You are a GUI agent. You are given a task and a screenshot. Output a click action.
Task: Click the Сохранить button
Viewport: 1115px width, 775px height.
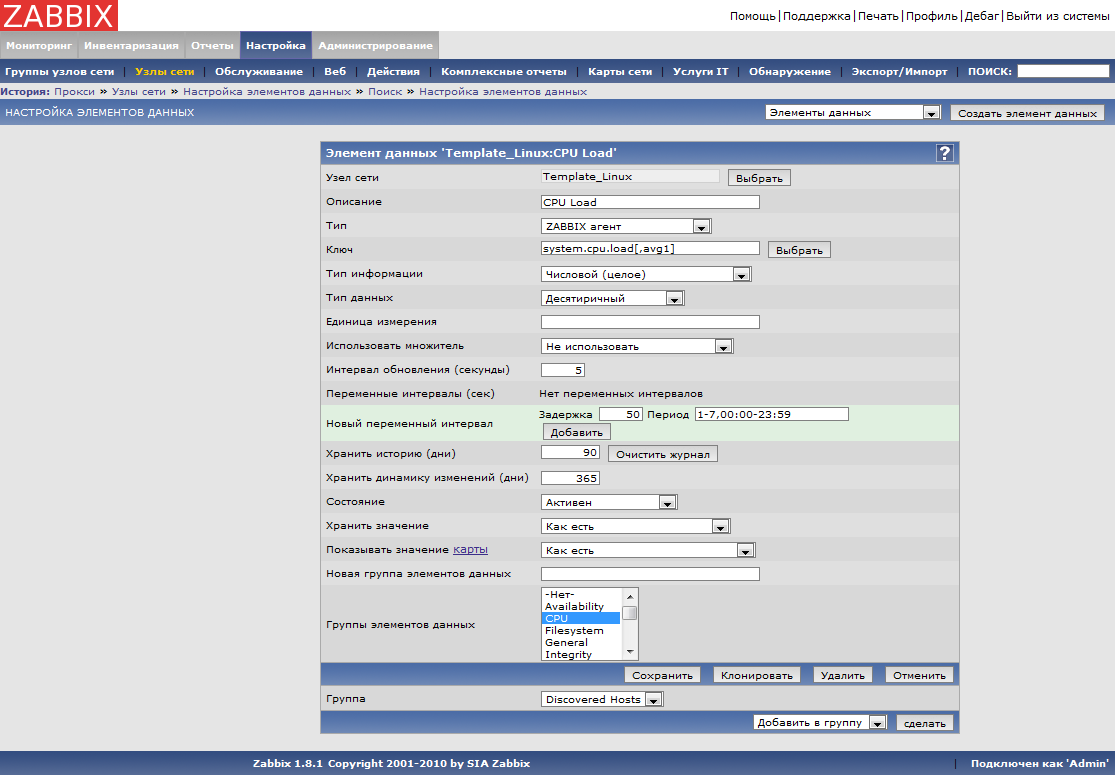pos(662,675)
